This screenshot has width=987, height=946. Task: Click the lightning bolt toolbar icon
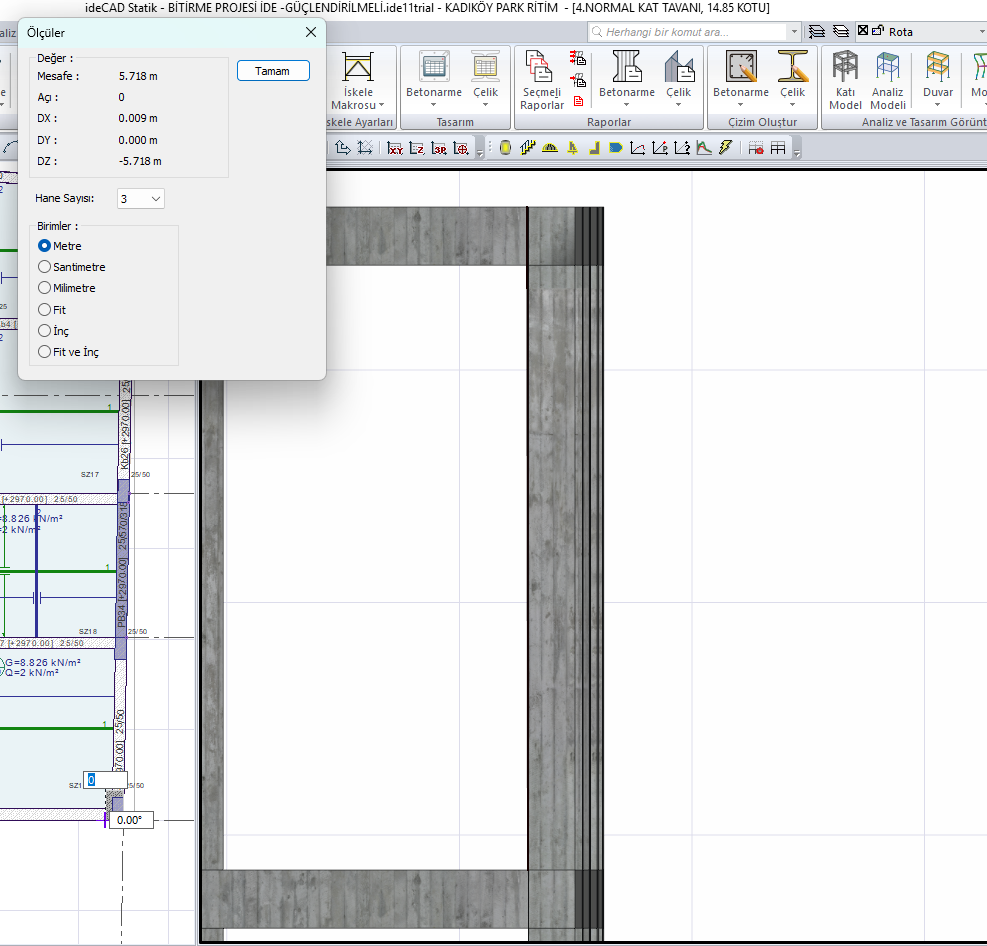tap(726, 148)
